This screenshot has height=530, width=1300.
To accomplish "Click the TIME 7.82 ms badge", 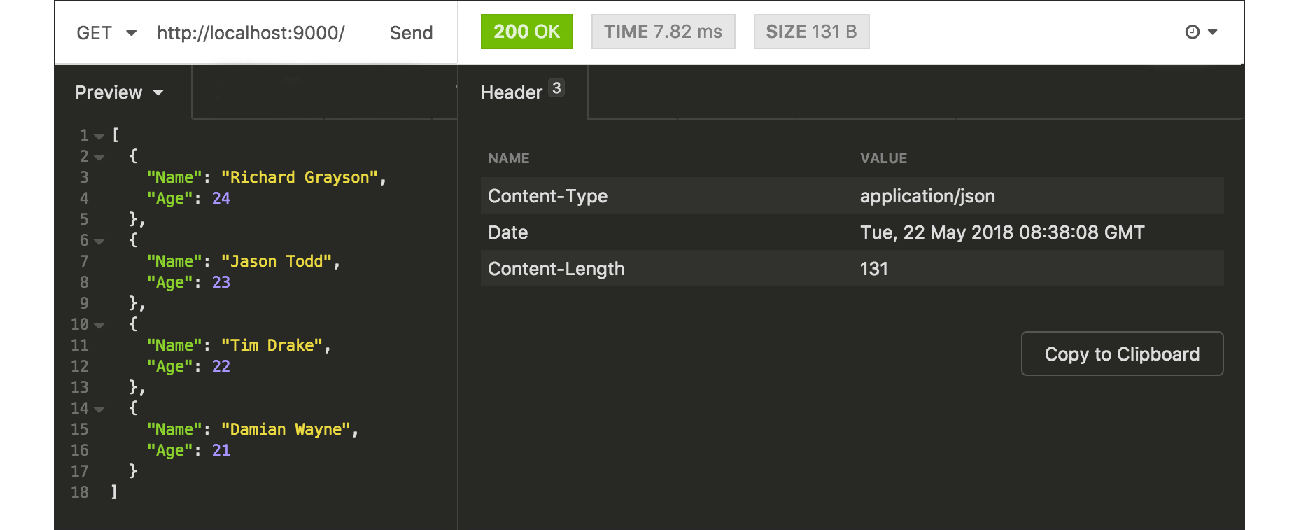I will point(663,31).
